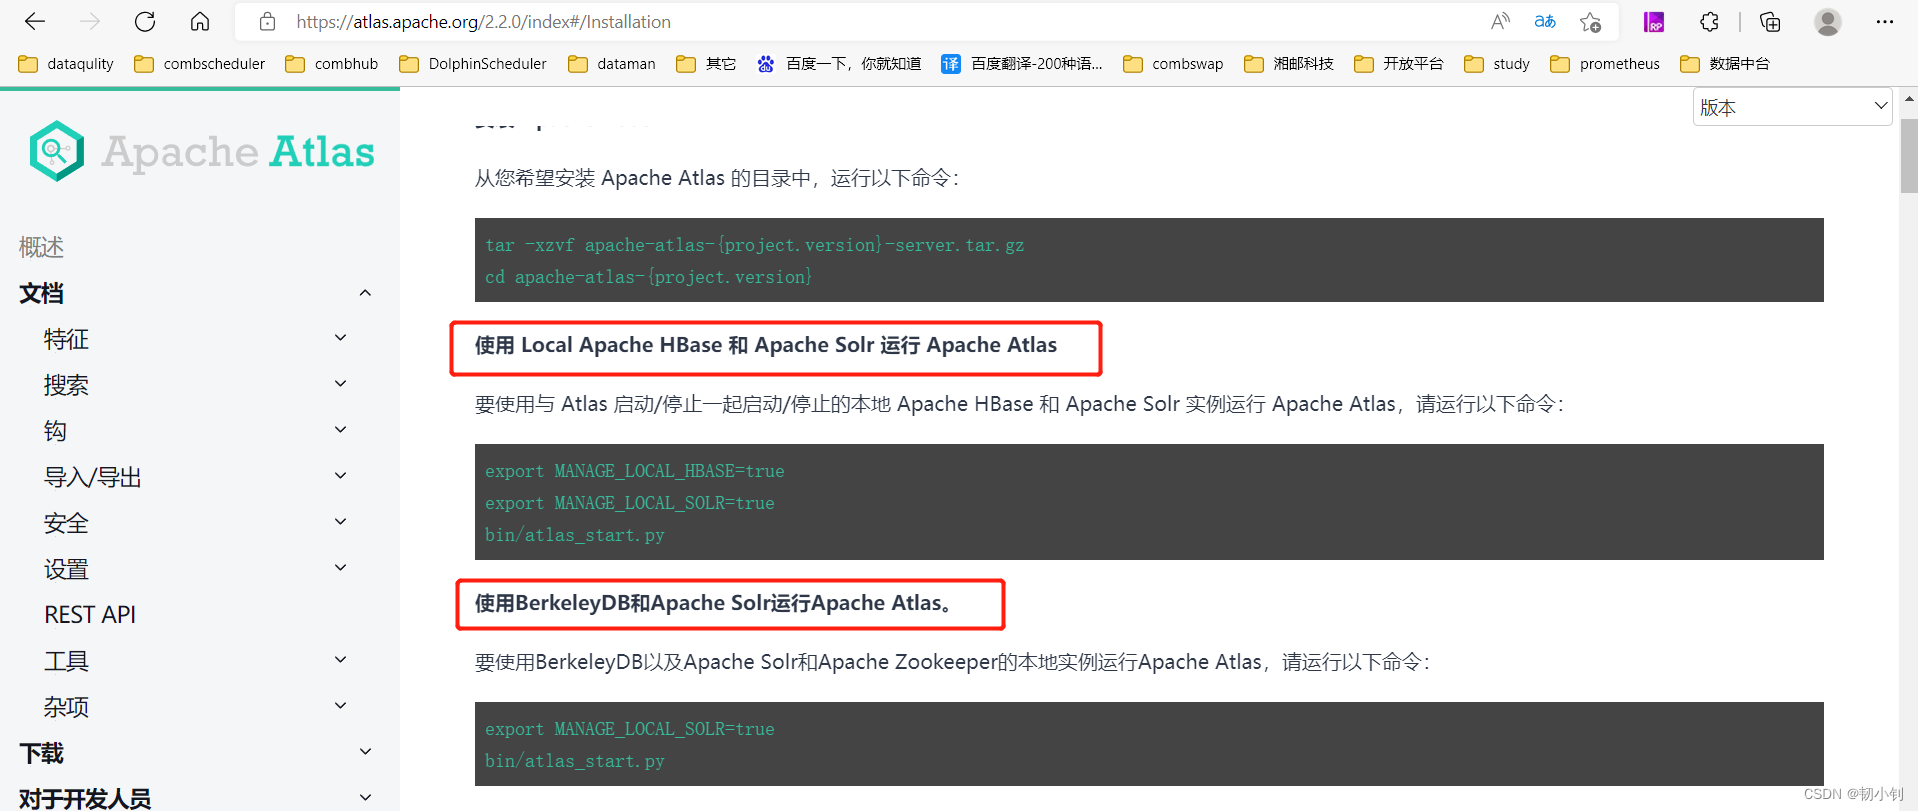Open the 湘邮科技 bookmark folder
The height and width of the screenshot is (811, 1918).
[1289, 64]
